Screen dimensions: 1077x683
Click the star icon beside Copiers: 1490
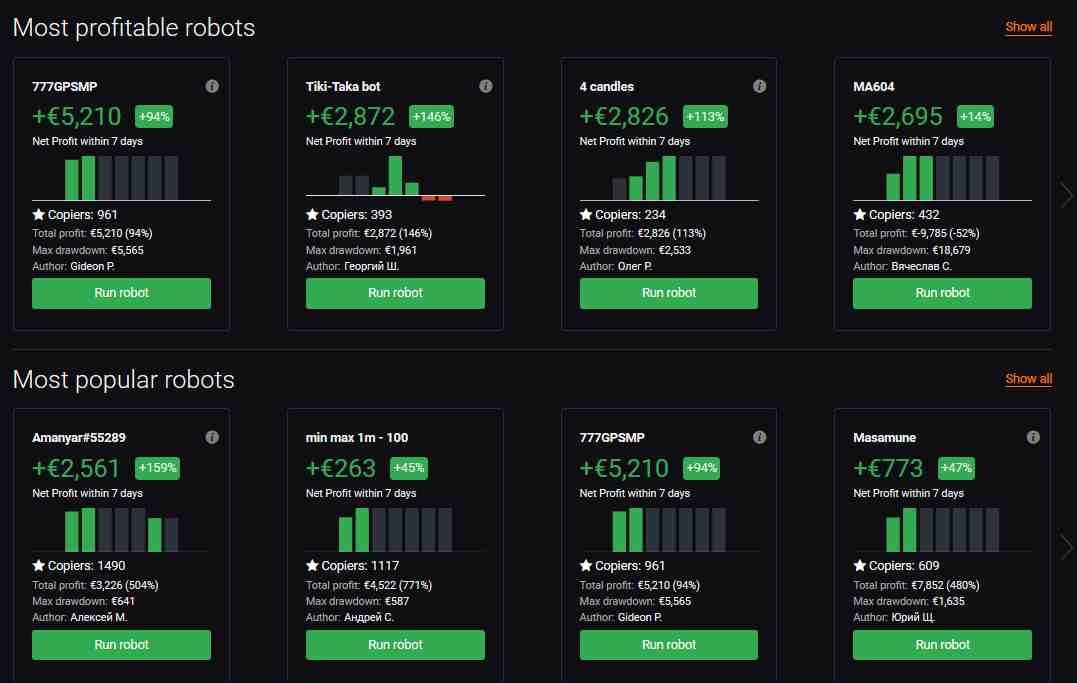click(x=38, y=566)
